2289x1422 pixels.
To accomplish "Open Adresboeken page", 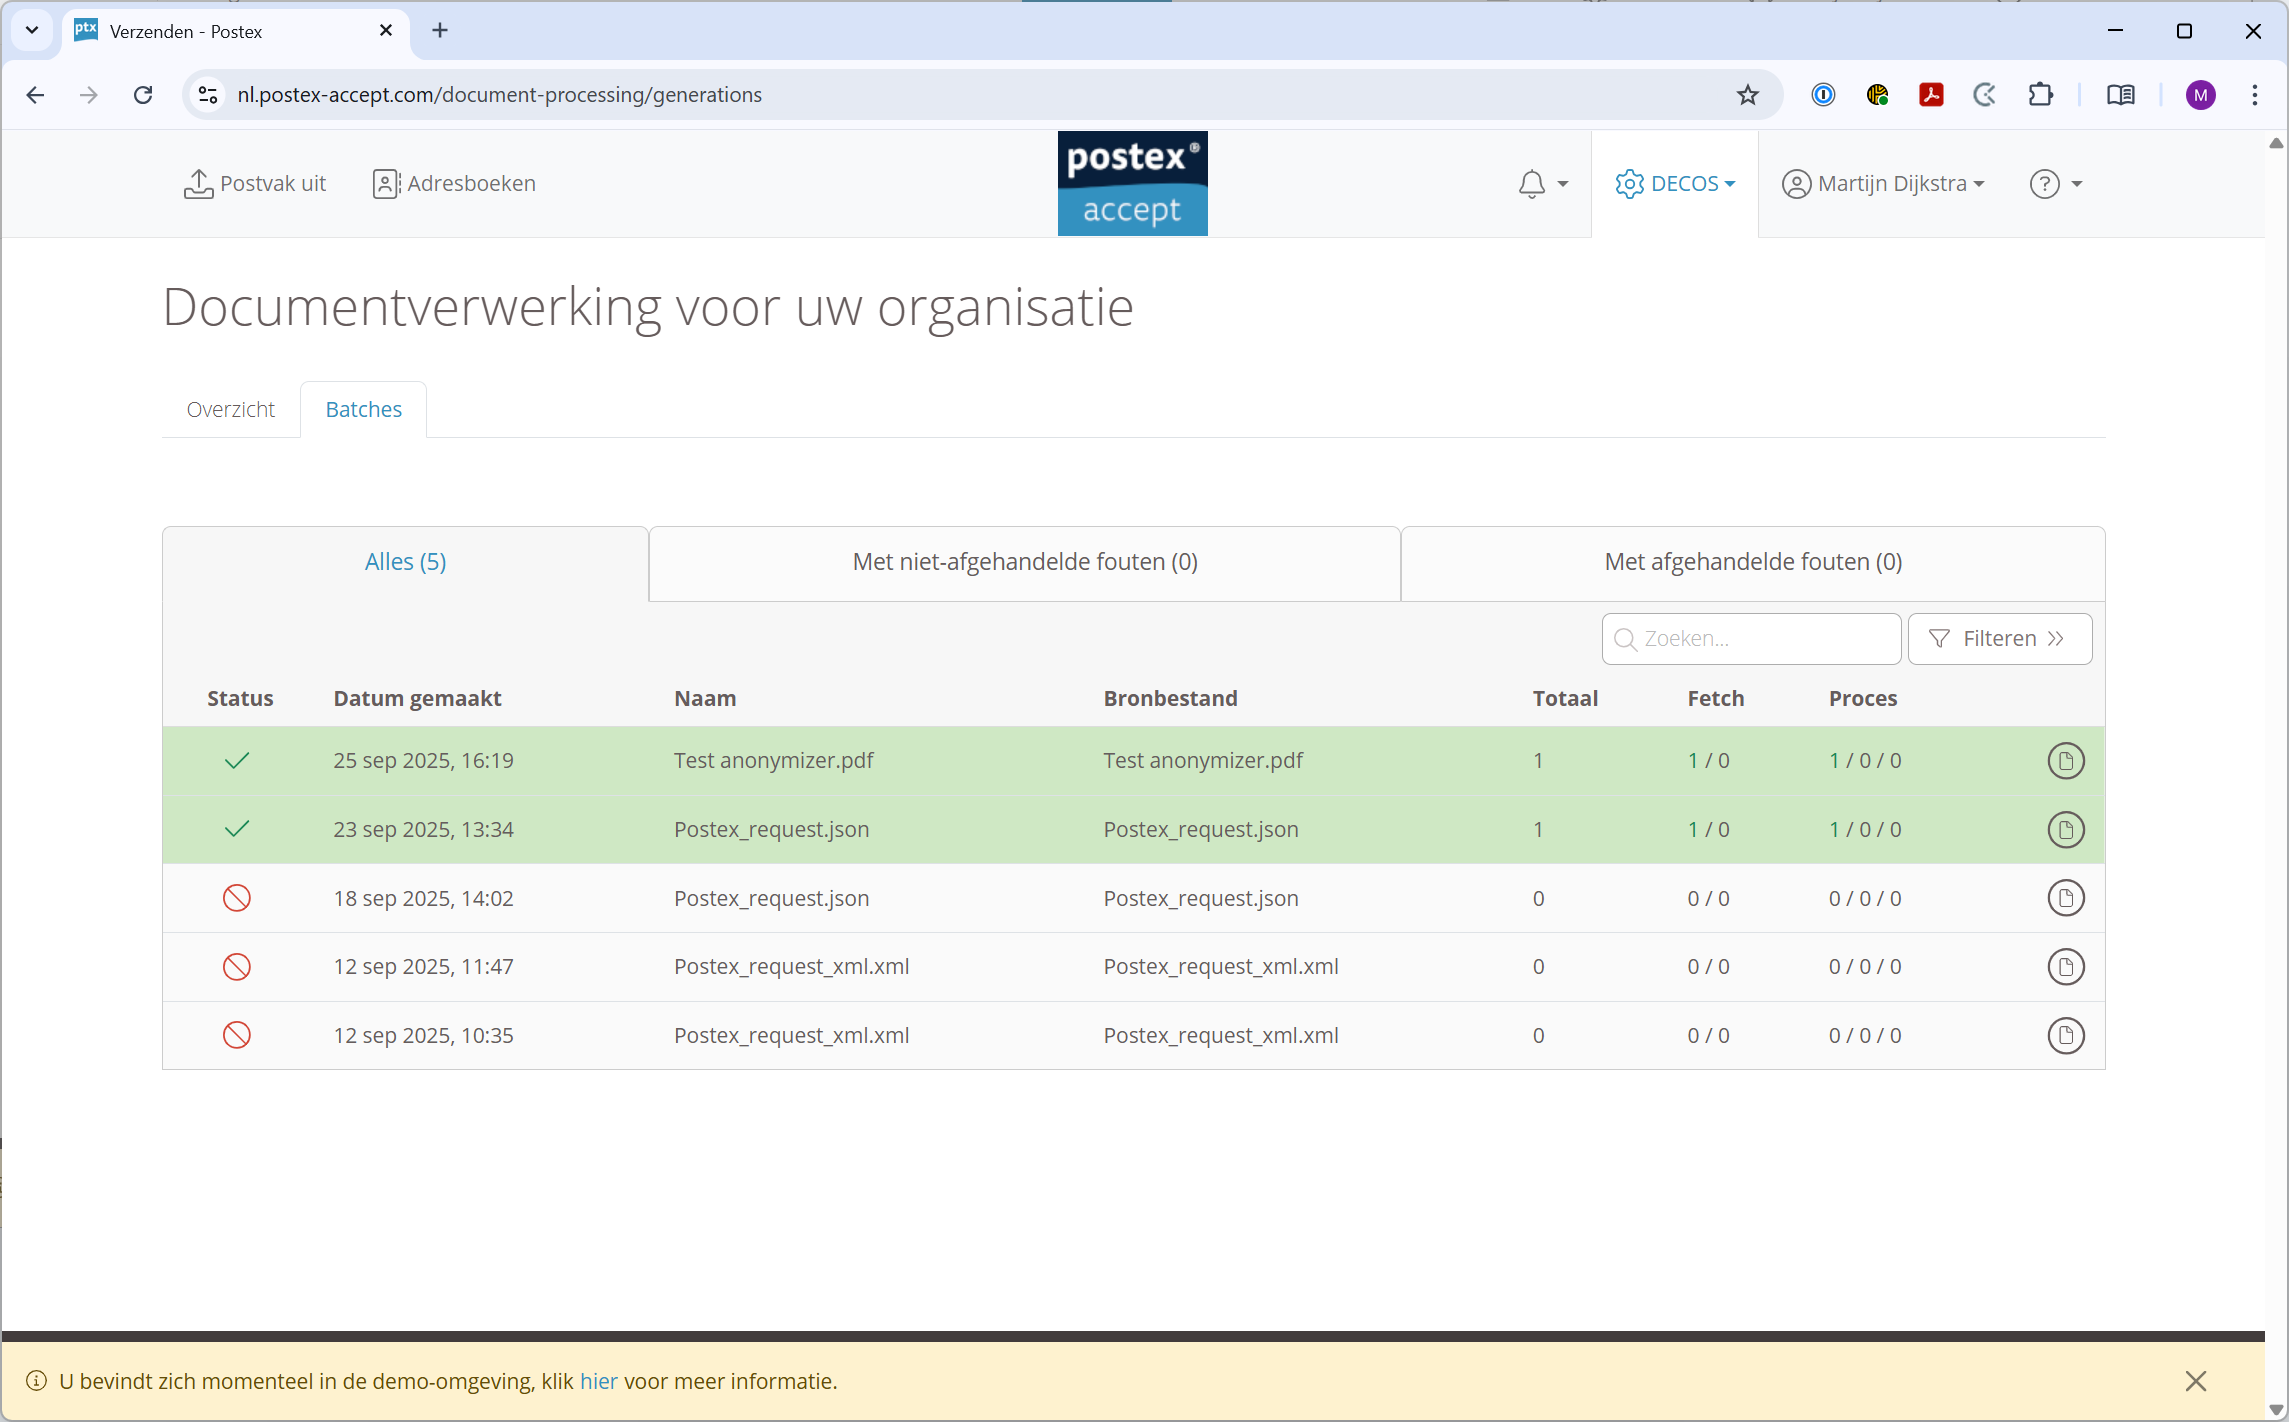I will (454, 184).
